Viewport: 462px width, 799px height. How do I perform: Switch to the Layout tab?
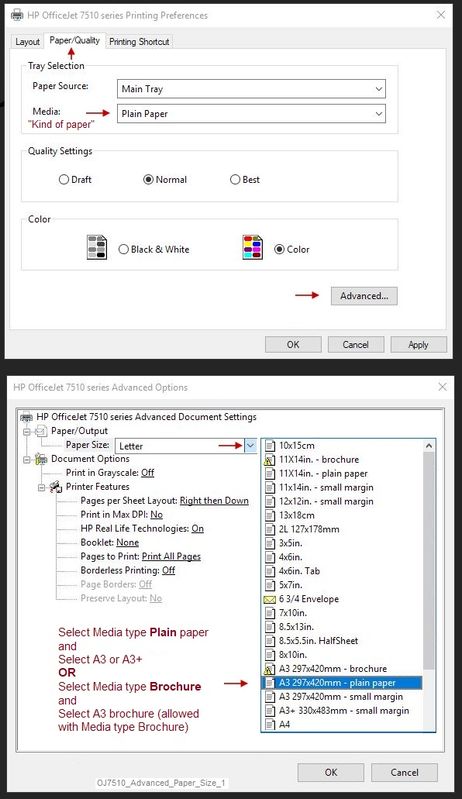28,42
